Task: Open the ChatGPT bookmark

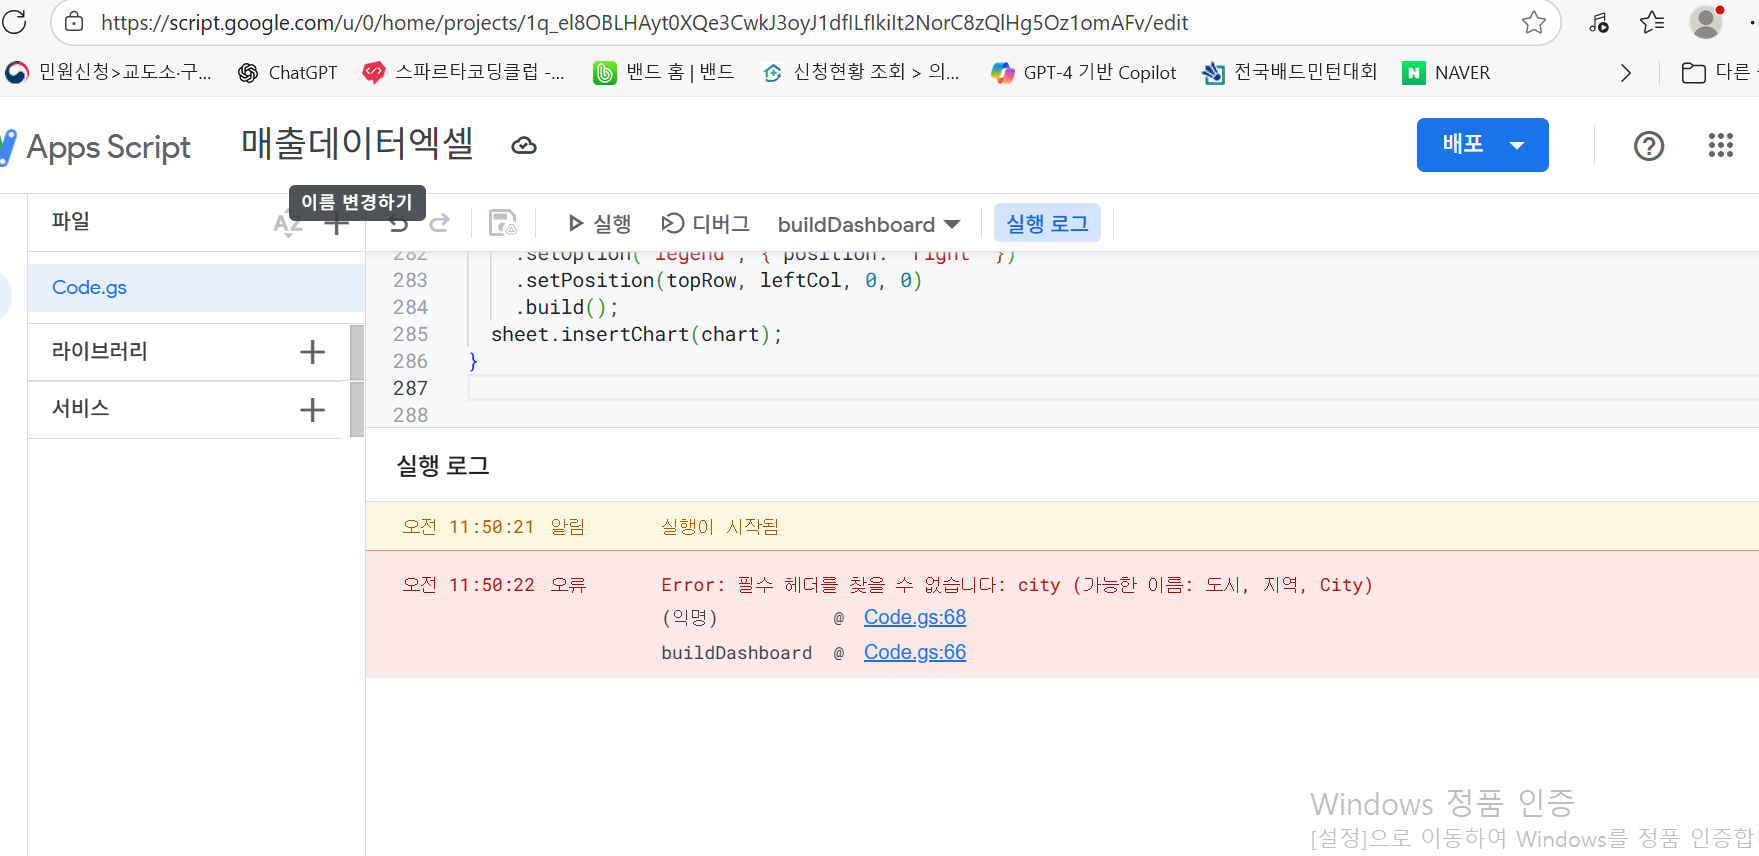Action: tap(288, 72)
